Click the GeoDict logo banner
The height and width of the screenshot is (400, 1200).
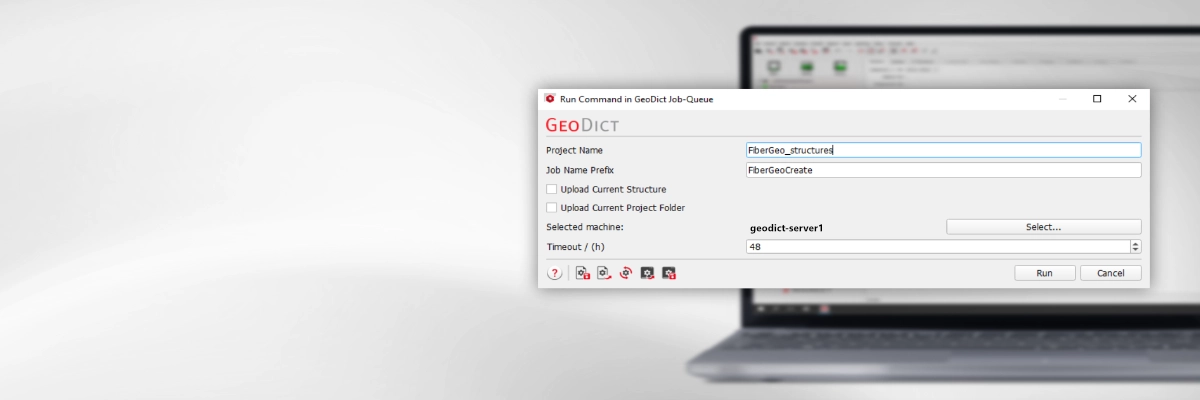pos(582,125)
